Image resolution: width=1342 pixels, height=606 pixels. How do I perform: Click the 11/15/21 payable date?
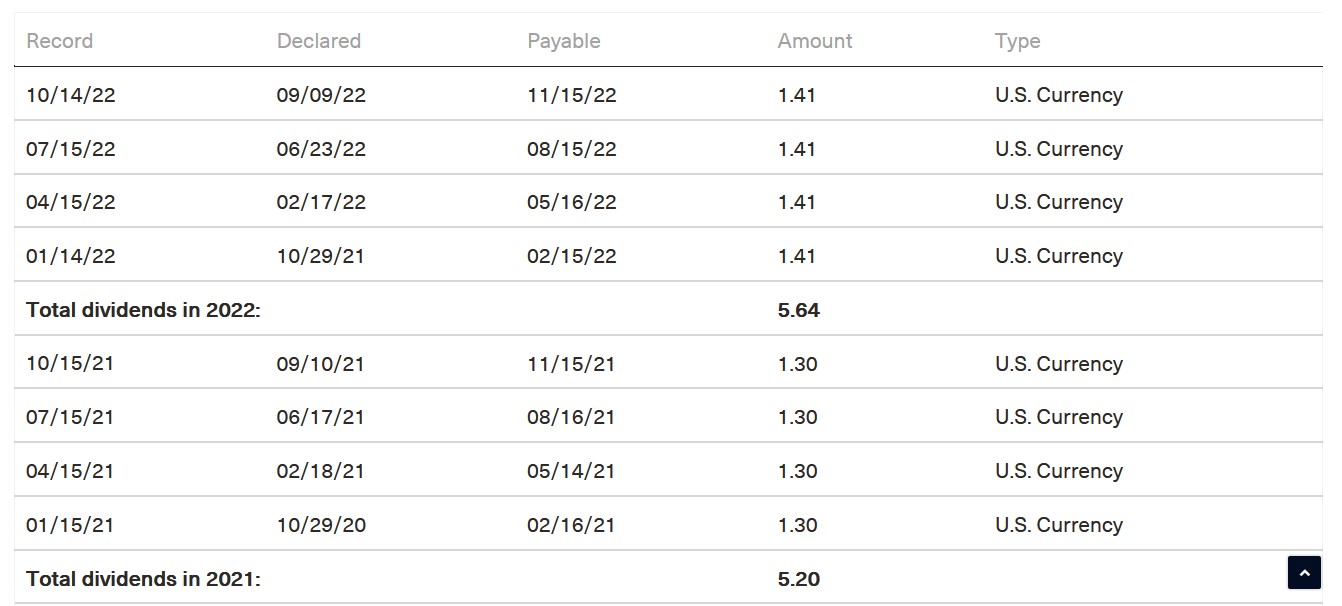tap(570, 364)
